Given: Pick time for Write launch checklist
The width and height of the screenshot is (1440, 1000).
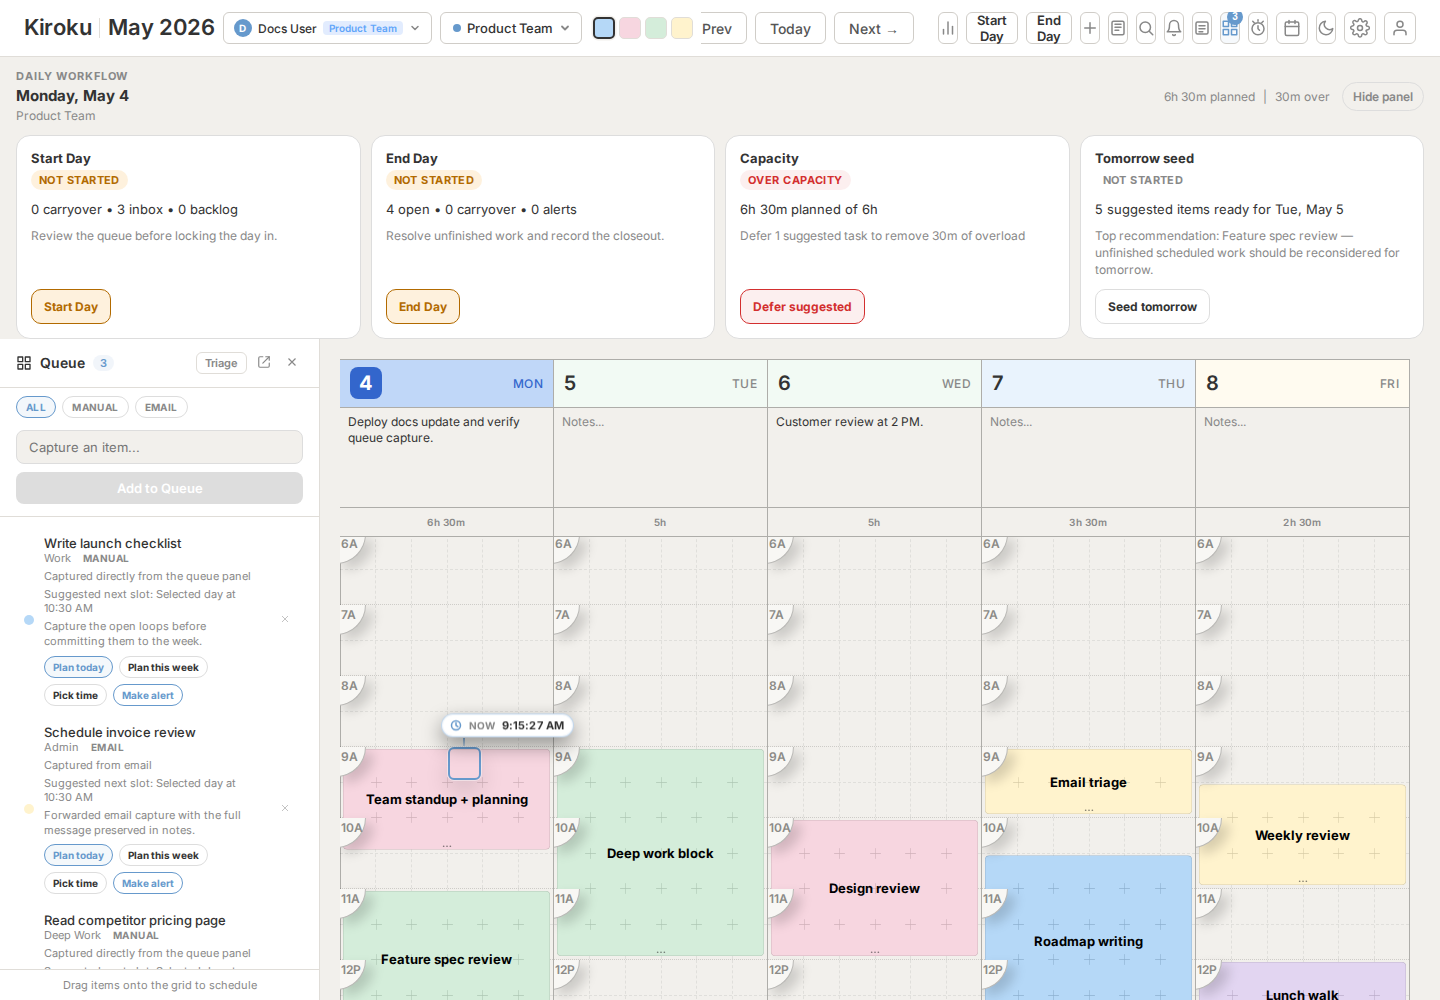Looking at the screenshot, I should [x=75, y=695].
